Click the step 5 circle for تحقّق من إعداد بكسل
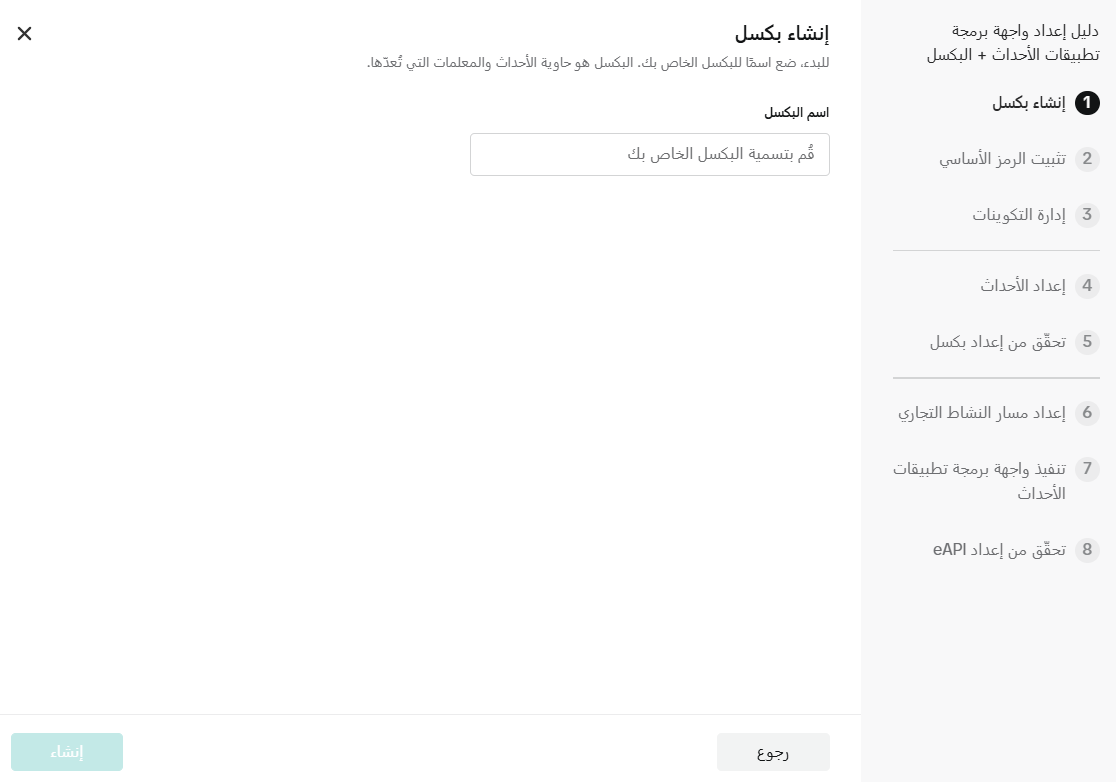The width and height of the screenshot is (1116, 782). (x=1087, y=342)
